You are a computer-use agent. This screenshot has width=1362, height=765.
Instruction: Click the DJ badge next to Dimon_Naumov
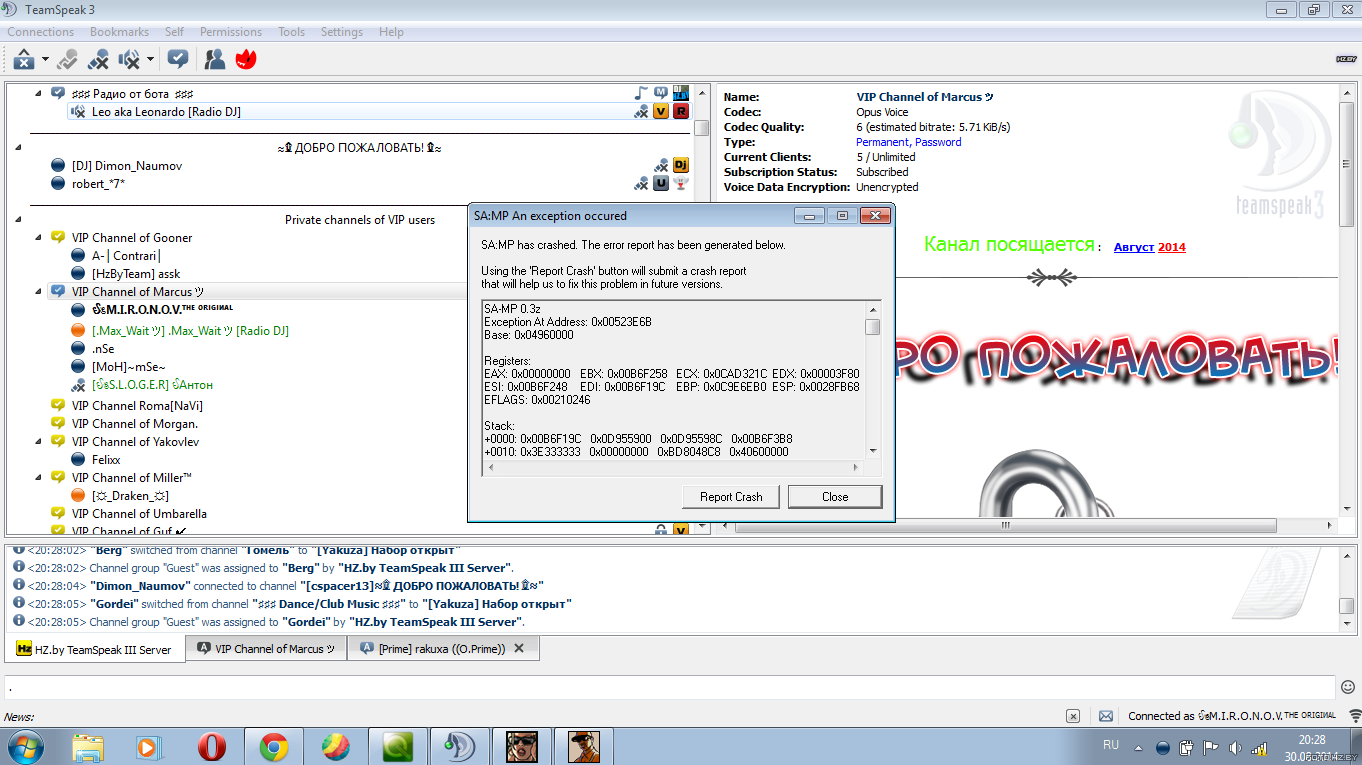pyautogui.click(x=681, y=165)
